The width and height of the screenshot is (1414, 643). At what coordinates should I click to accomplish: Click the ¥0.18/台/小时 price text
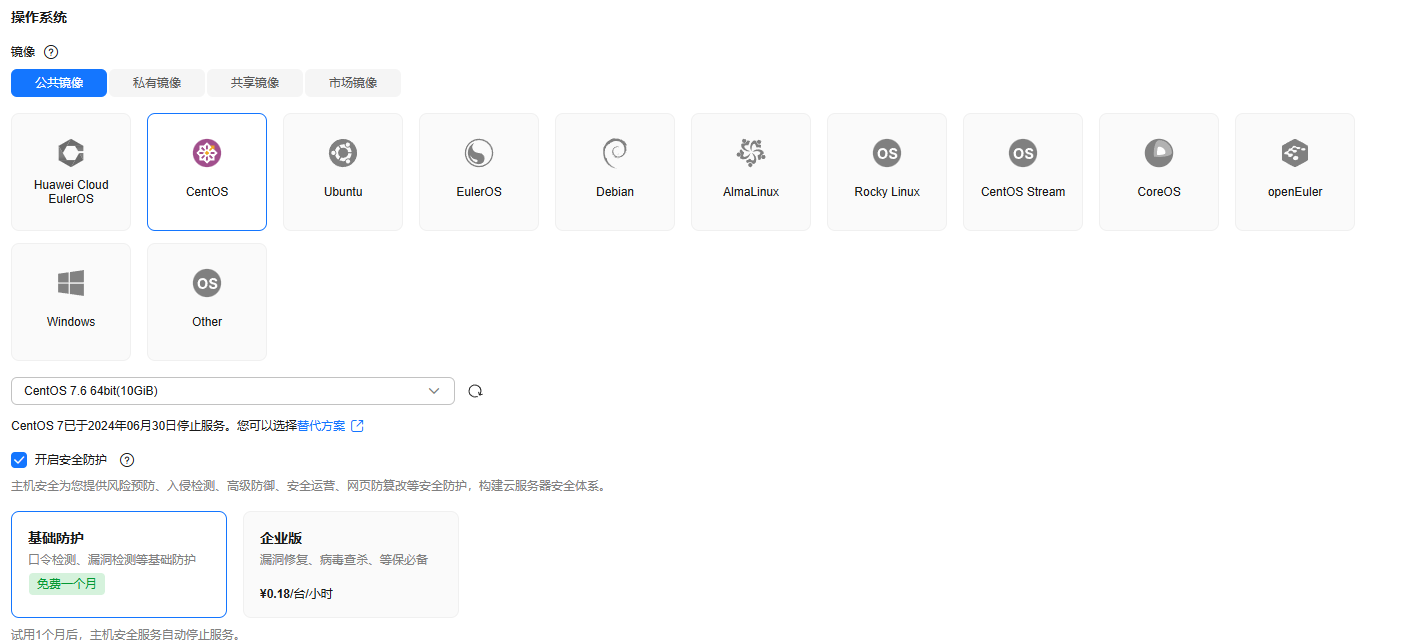[x=296, y=594]
